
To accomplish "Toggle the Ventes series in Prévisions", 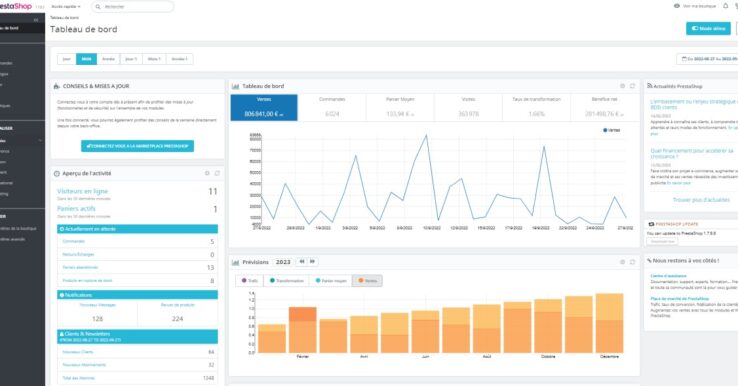I will (x=368, y=281).
